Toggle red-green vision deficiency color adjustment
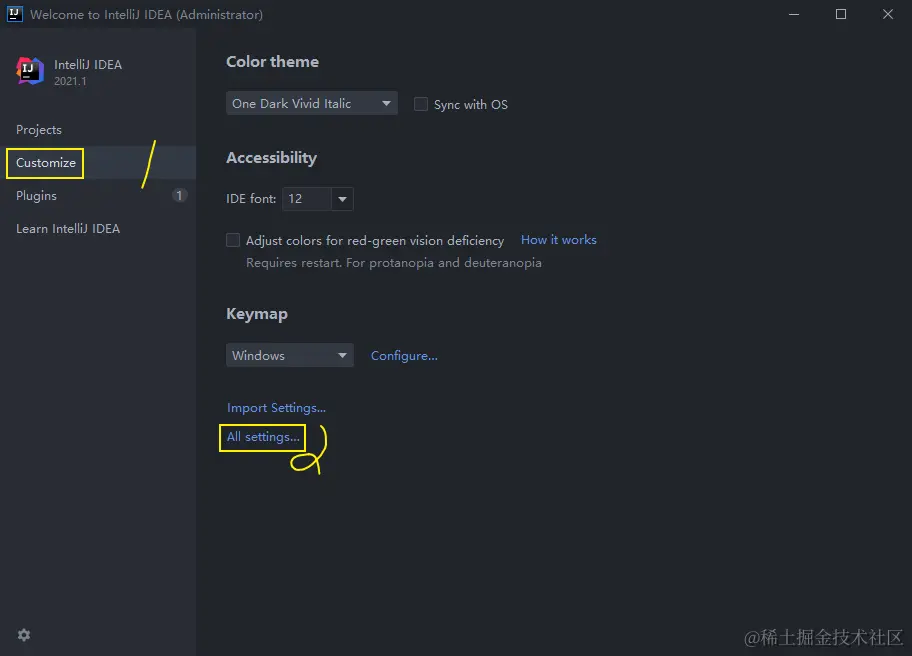The height and width of the screenshot is (656, 912). tap(233, 240)
